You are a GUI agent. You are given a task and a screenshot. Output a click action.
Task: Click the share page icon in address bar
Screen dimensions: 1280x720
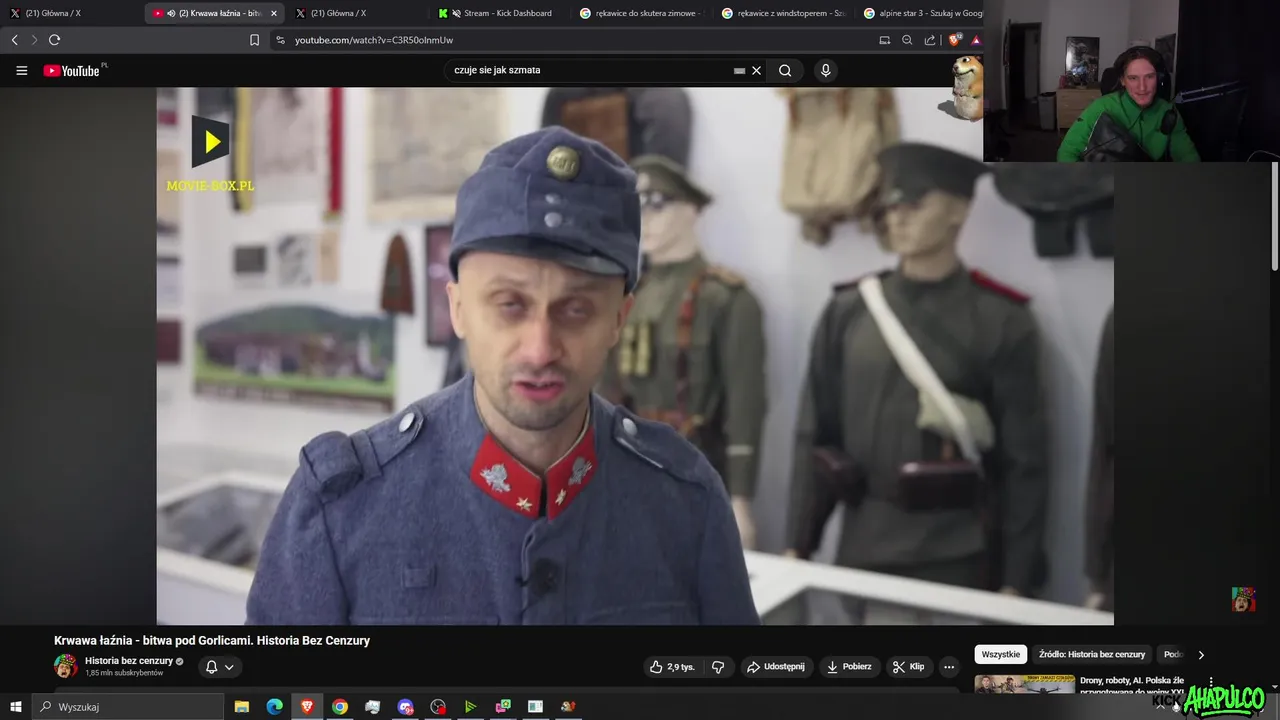[930, 40]
